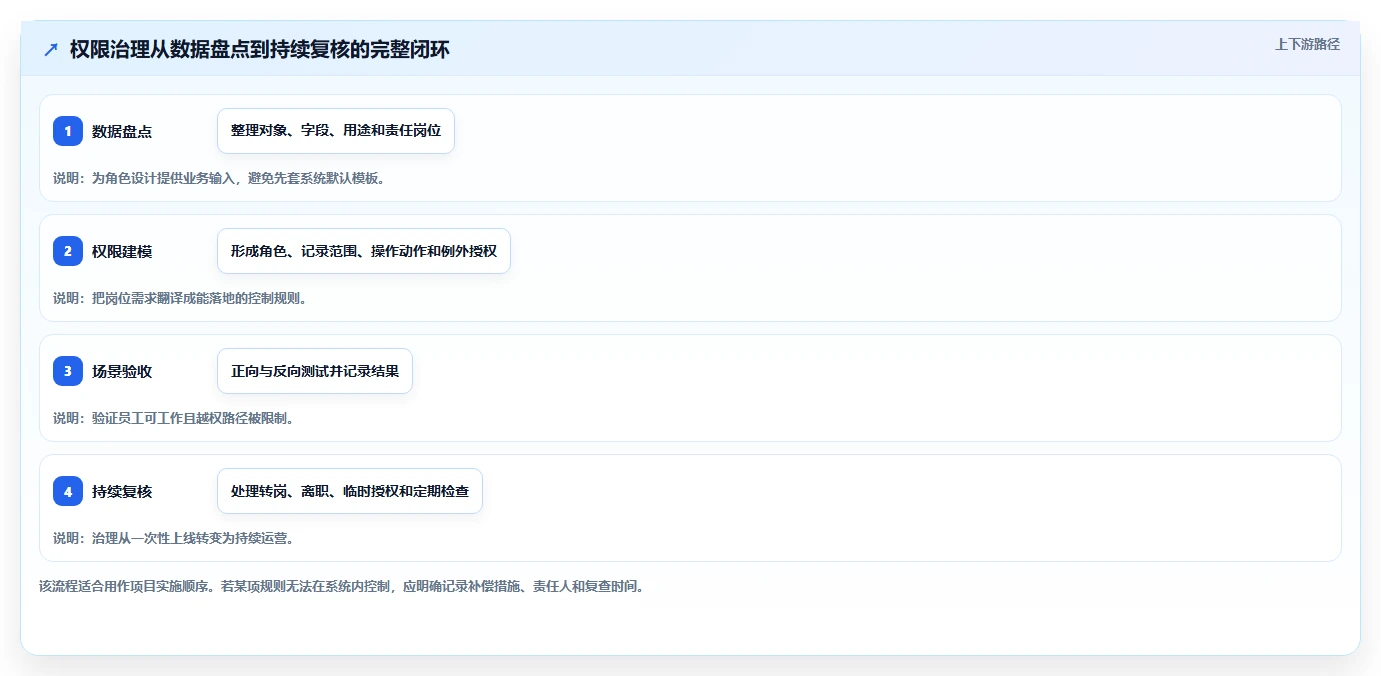The width and height of the screenshot is (1381, 676).
Task: Select the step 1 number badge
Action: [68, 131]
